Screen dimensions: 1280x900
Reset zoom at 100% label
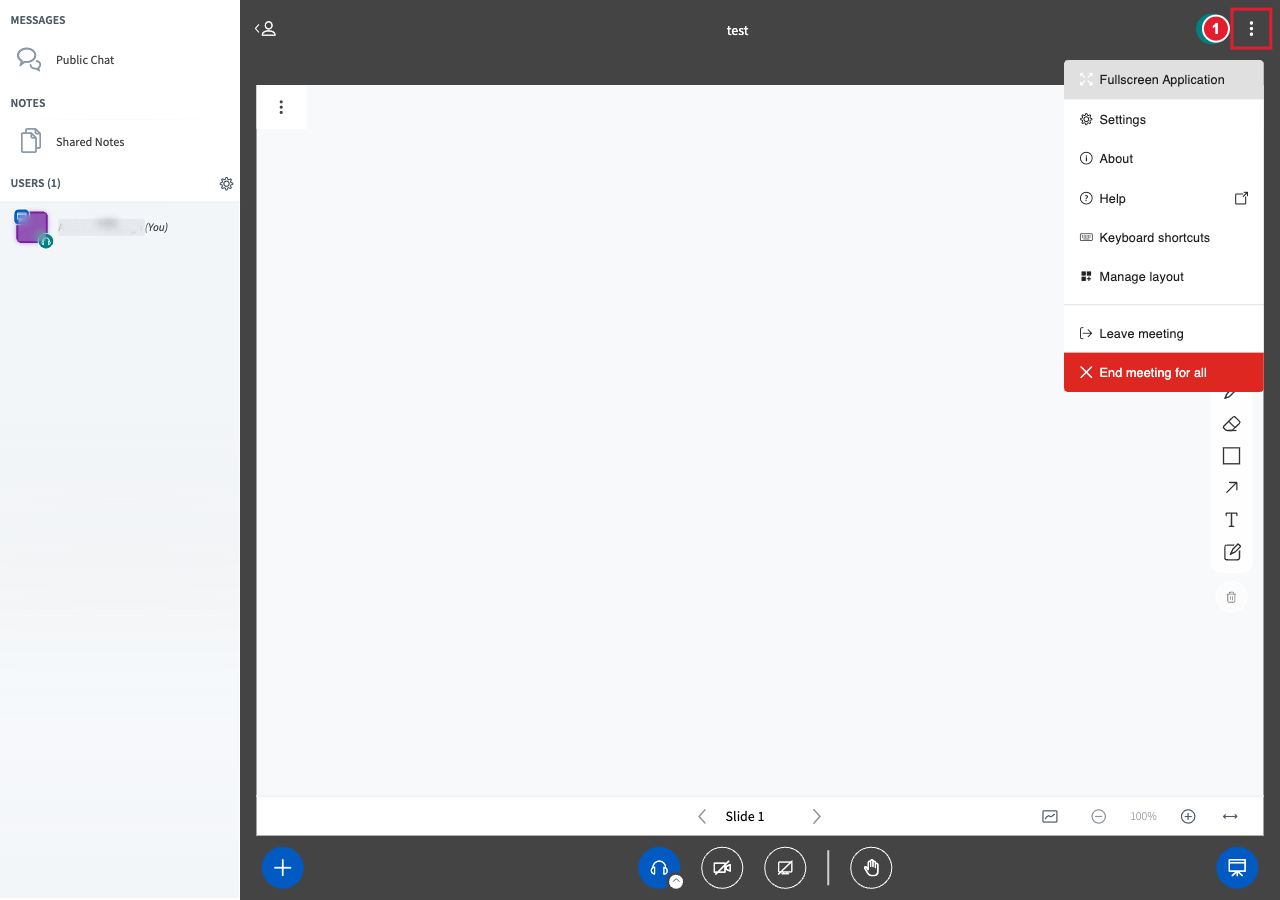1143,816
